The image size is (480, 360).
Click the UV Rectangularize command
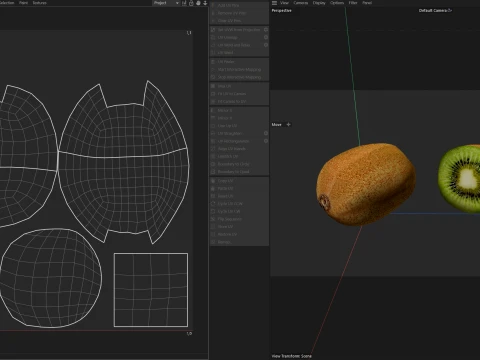(x=236, y=141)
